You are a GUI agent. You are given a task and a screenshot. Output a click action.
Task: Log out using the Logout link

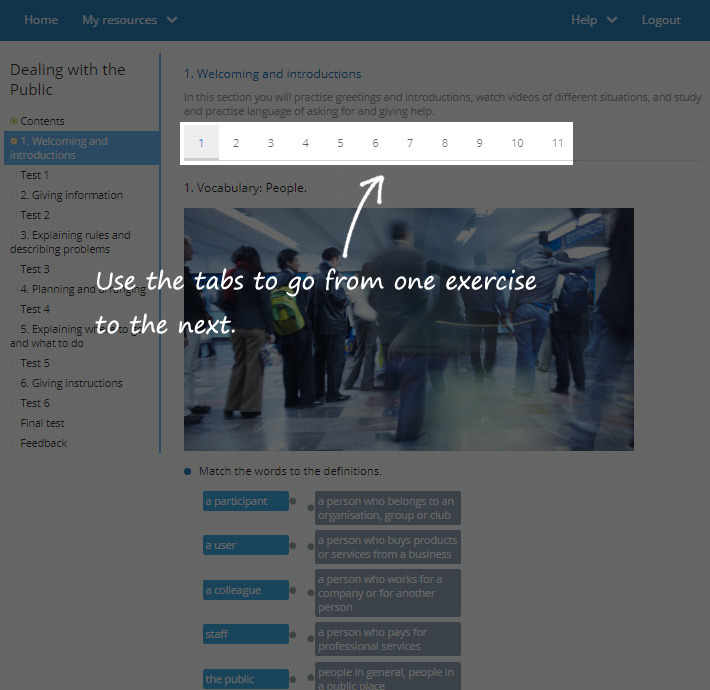660,20
